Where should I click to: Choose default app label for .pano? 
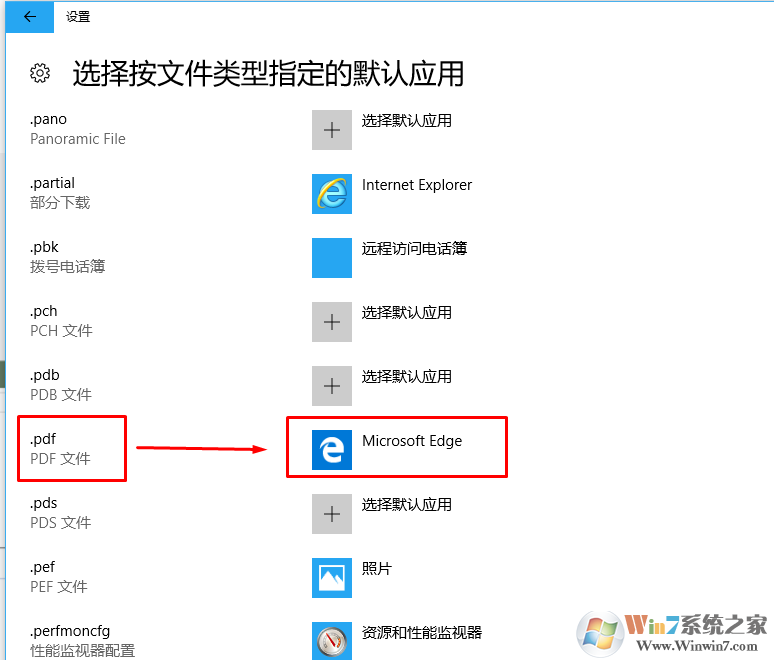pyautogui.click(x=407, y=120)
